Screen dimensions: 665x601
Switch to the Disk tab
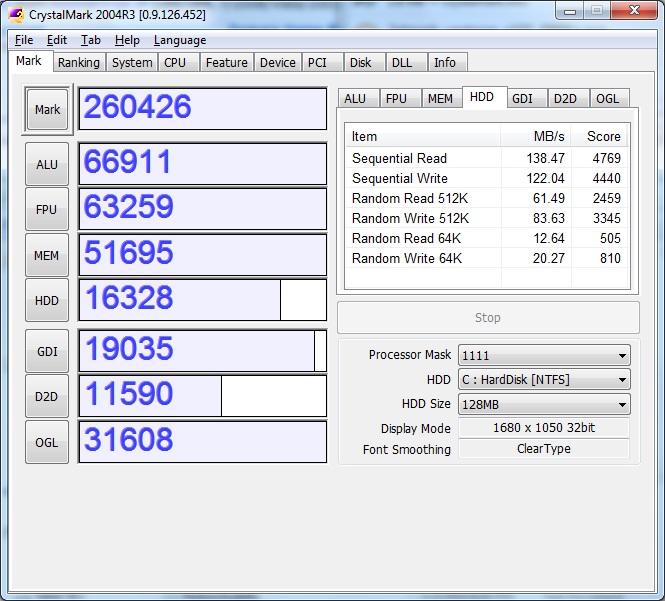365,62
